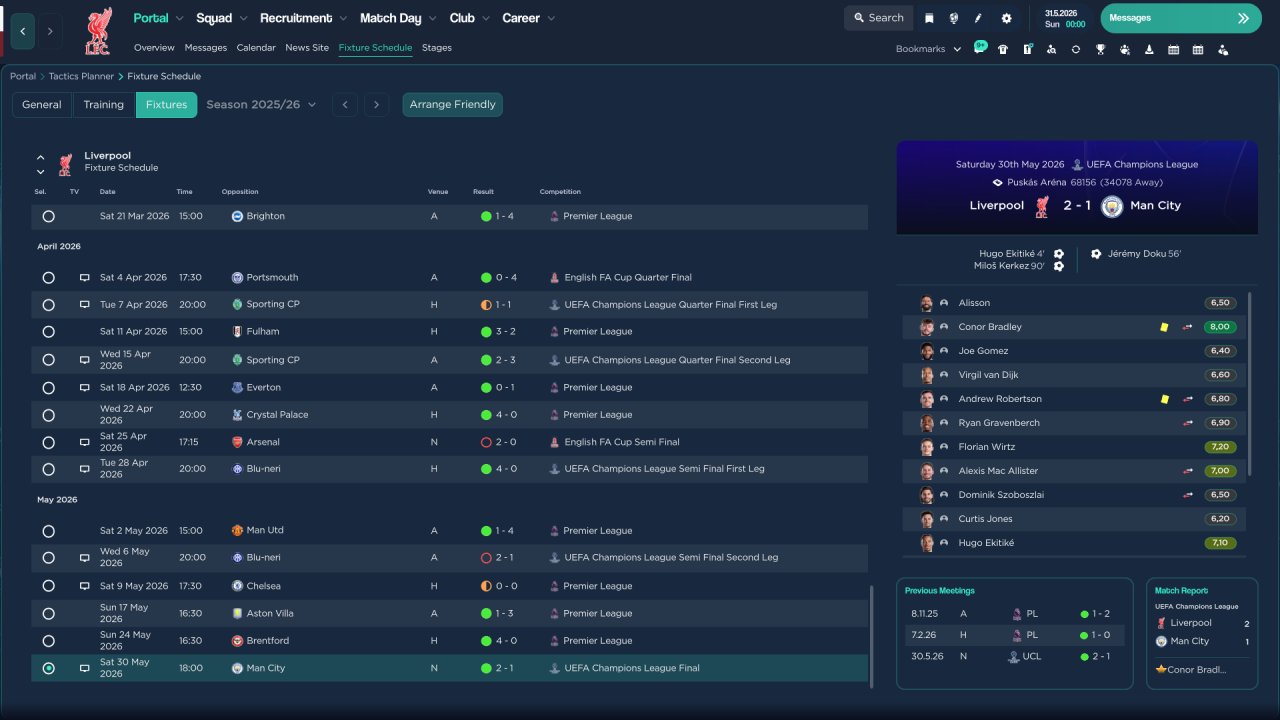Open the shirt icon in bookmarks bar
Viewport: 1280px width, 720px height.
[1003, 49]
